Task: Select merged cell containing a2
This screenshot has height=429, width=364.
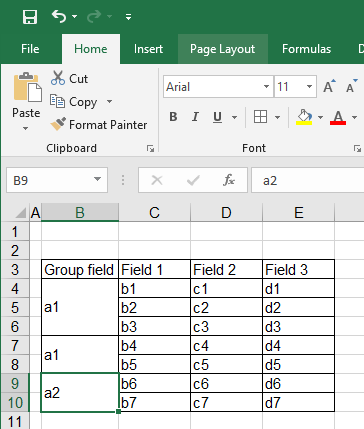Action: click(x=80, y=393)
